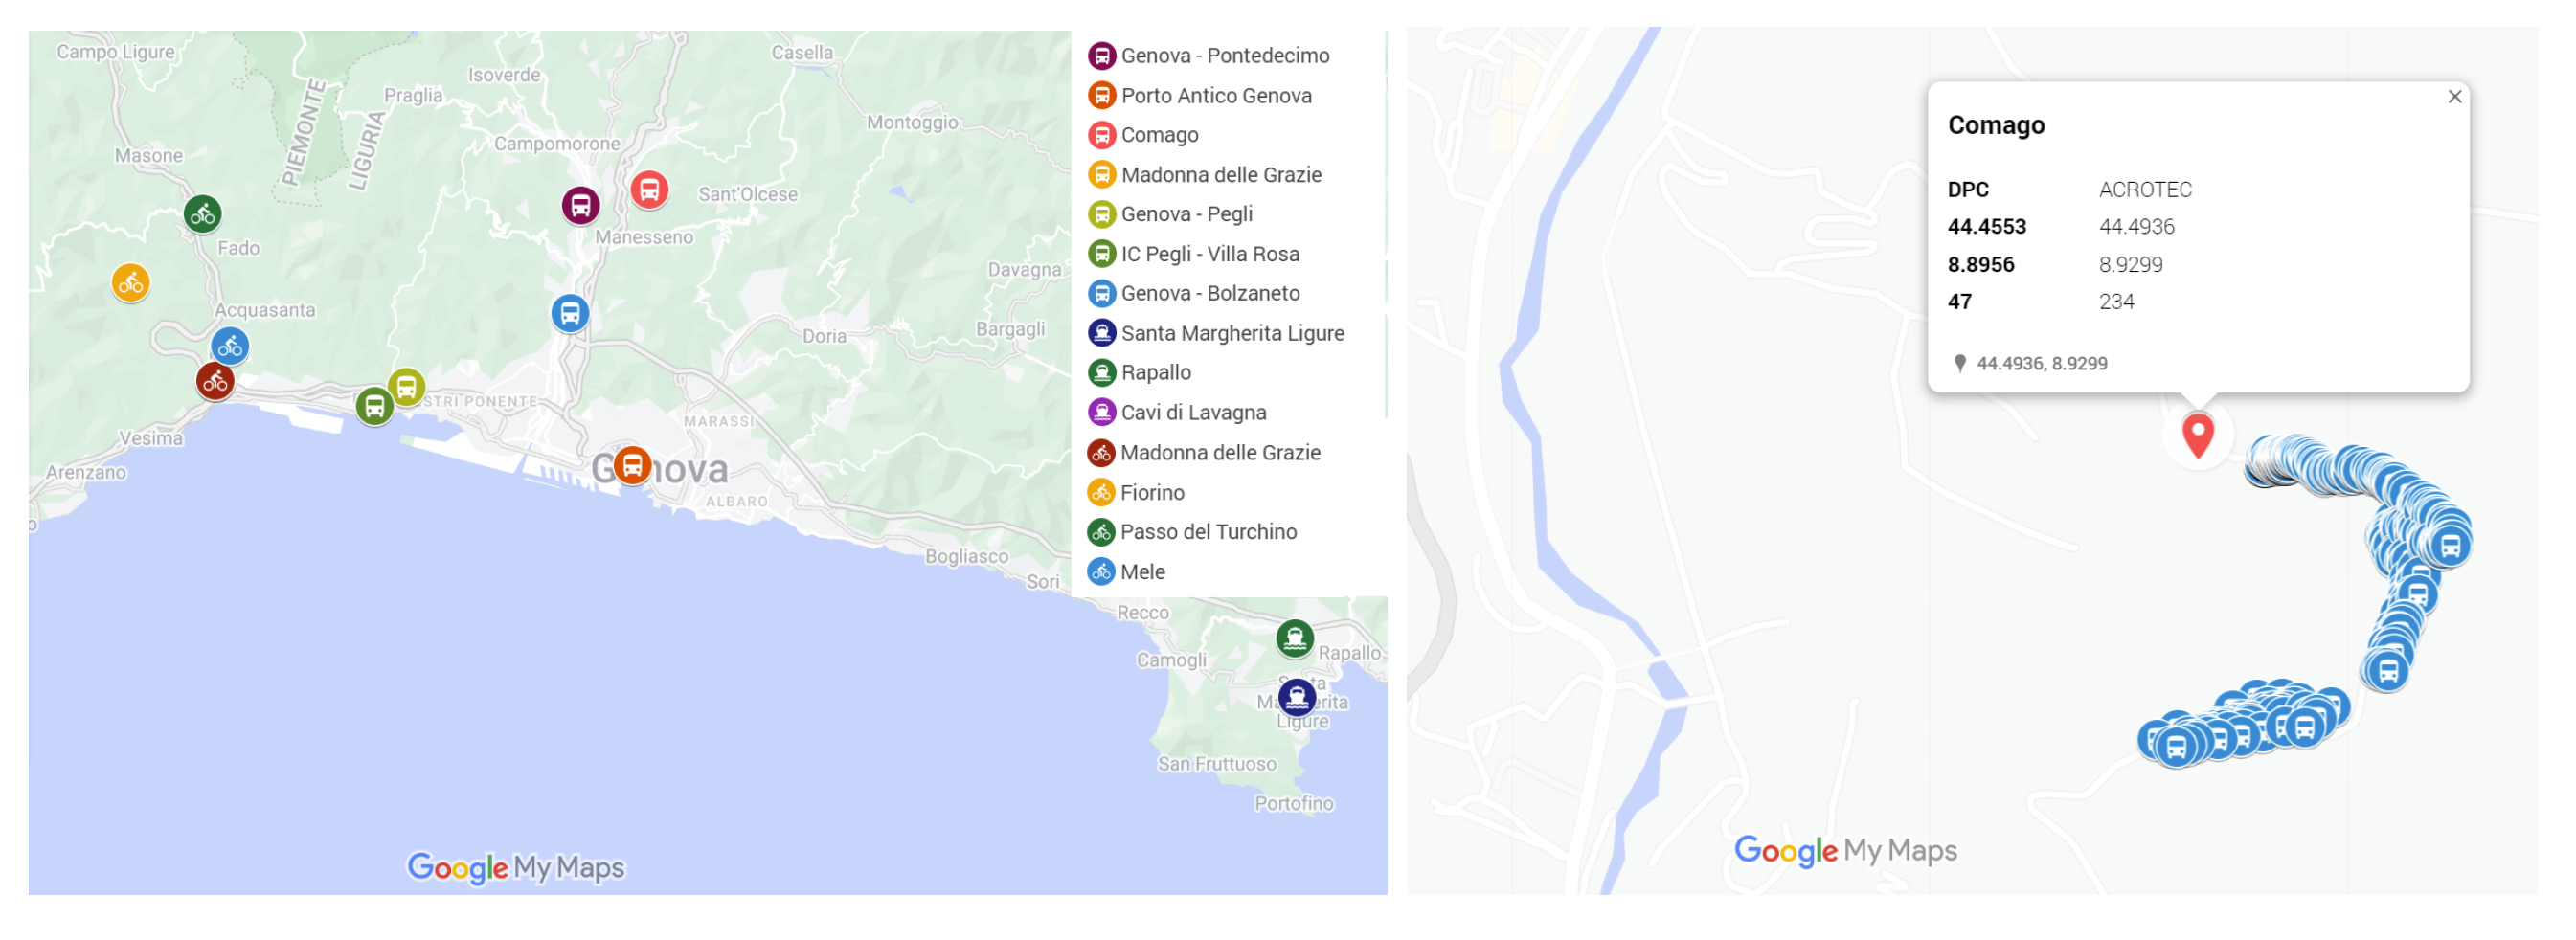2576x940 pixels.
Task: Select the navy Santa Margherita Ligure ferry marker
Action: coord(1296,696)
